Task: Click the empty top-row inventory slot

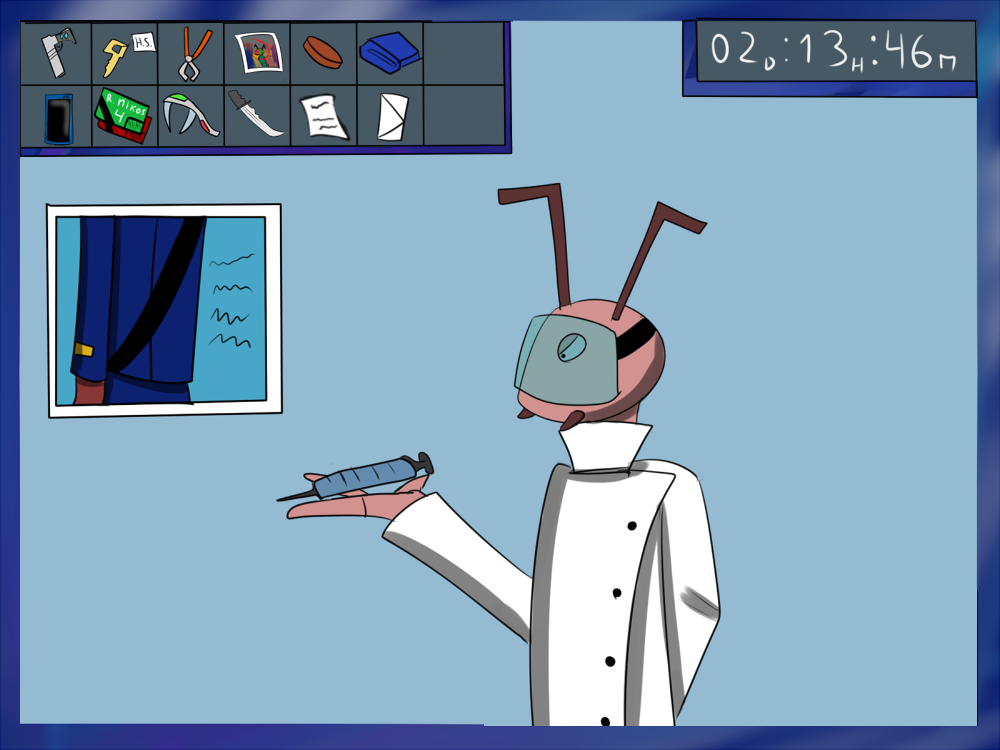Action: click(462, 53)
